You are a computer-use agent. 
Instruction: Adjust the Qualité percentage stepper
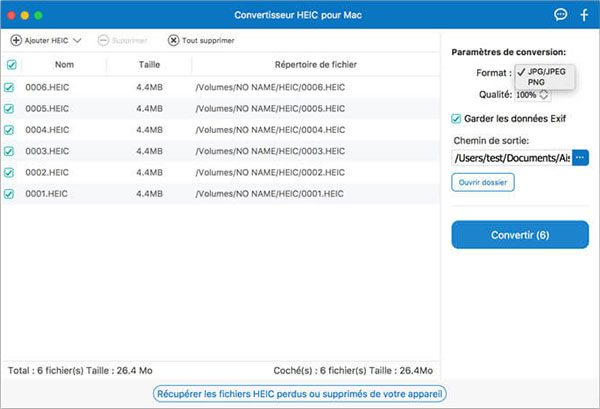[544, 95]
